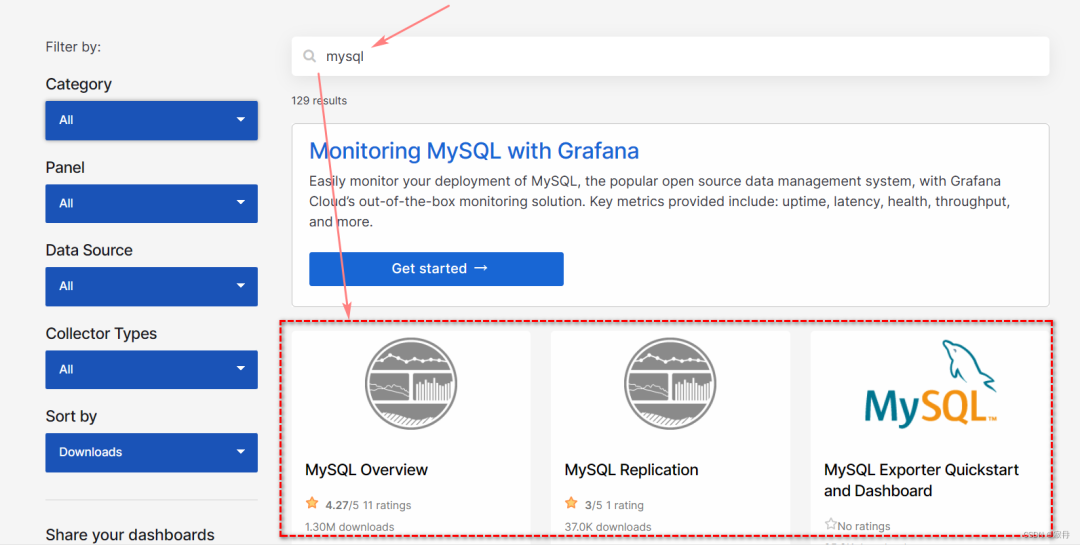
Task: Open the MySQL Overview dashboard title
Action: [x=366, y=470]
